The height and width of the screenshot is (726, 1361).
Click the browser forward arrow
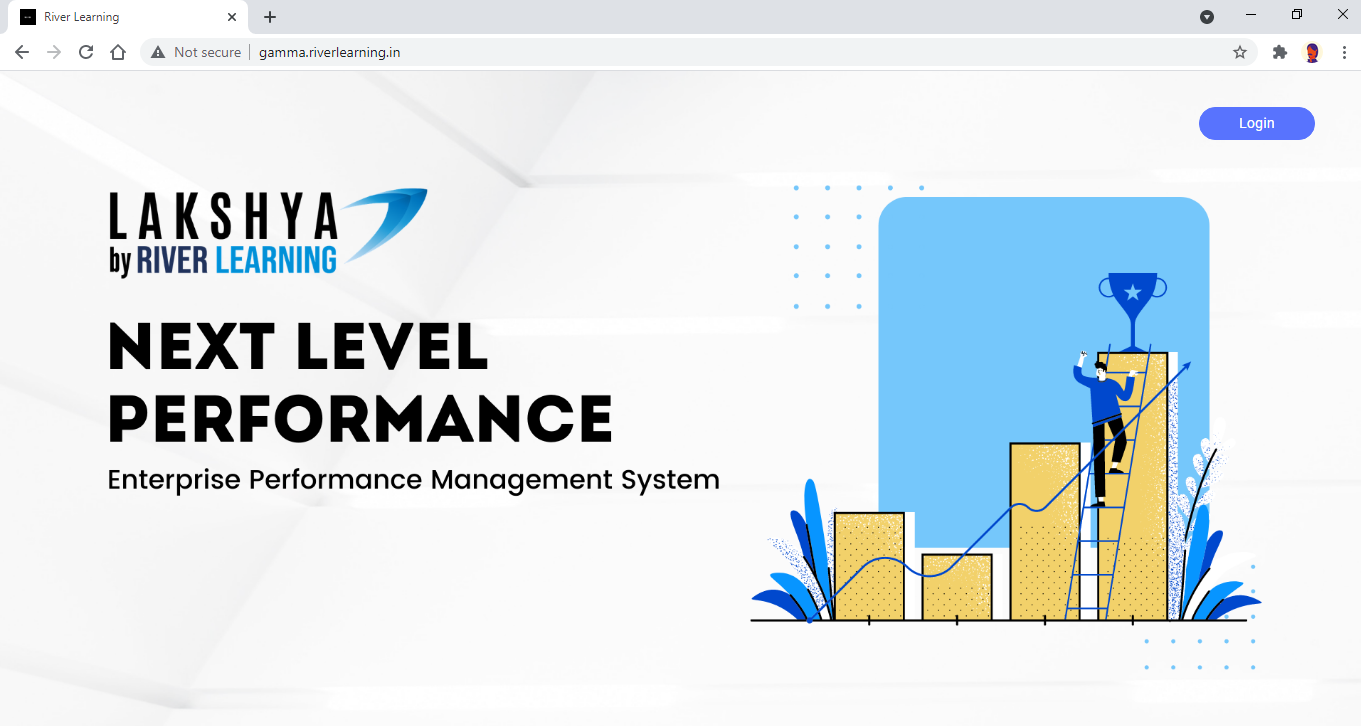(x=54, y=52)
